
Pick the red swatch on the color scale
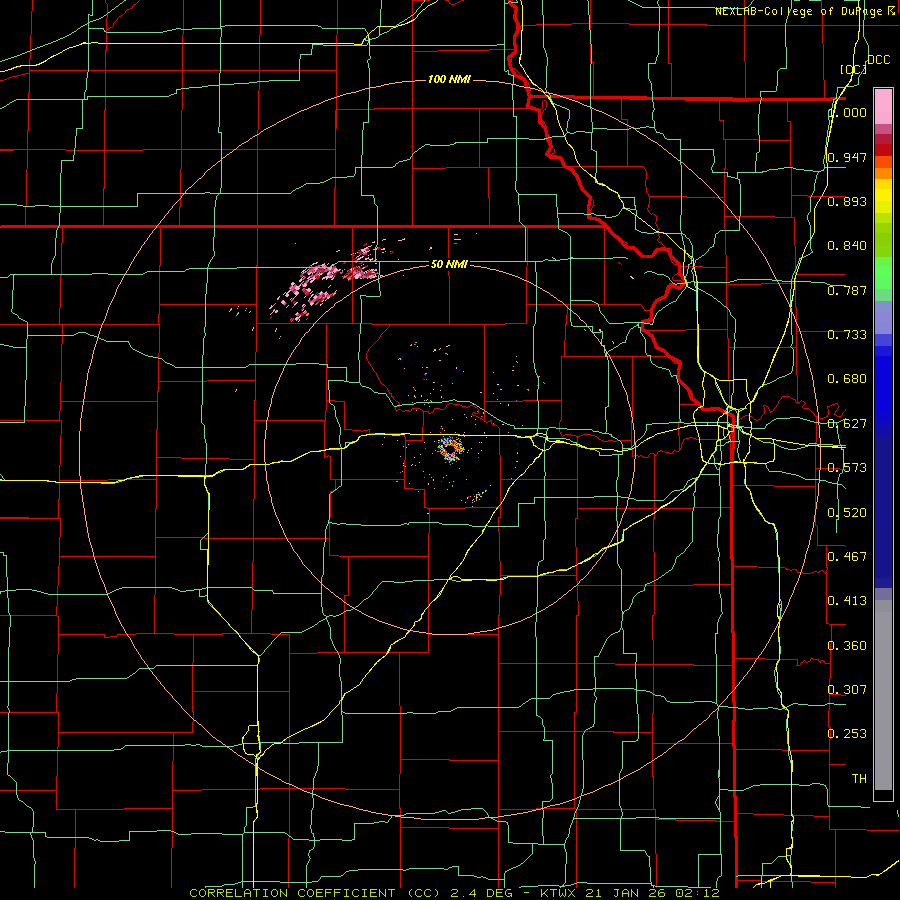[x=883, y=150]
